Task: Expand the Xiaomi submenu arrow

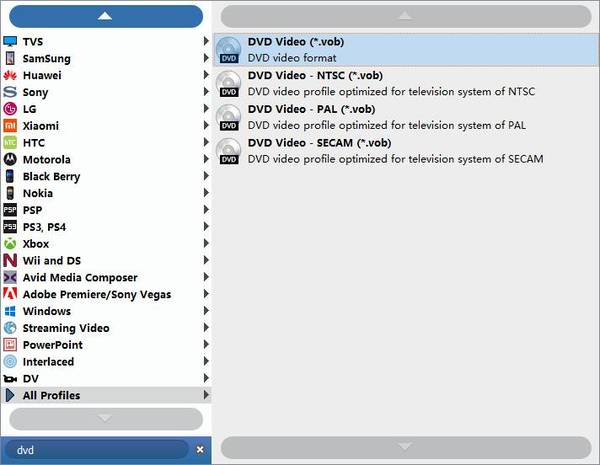Action: coord(206,125)
